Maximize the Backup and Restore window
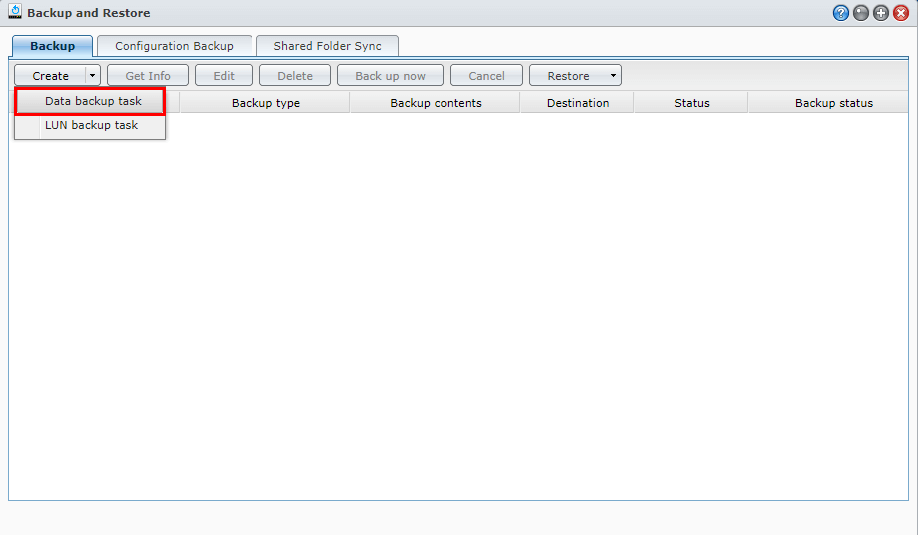The image size is (918, 535). pyautogui.click(x=881, y=13)
